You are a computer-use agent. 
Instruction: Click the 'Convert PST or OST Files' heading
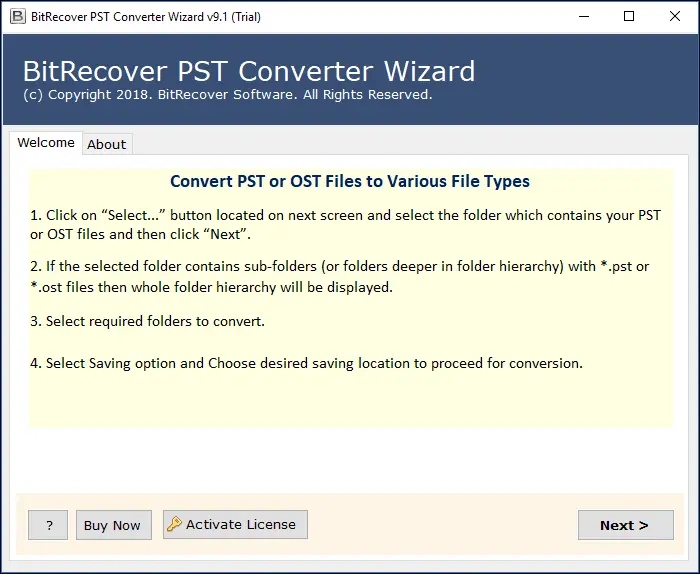tap(350, 181)
